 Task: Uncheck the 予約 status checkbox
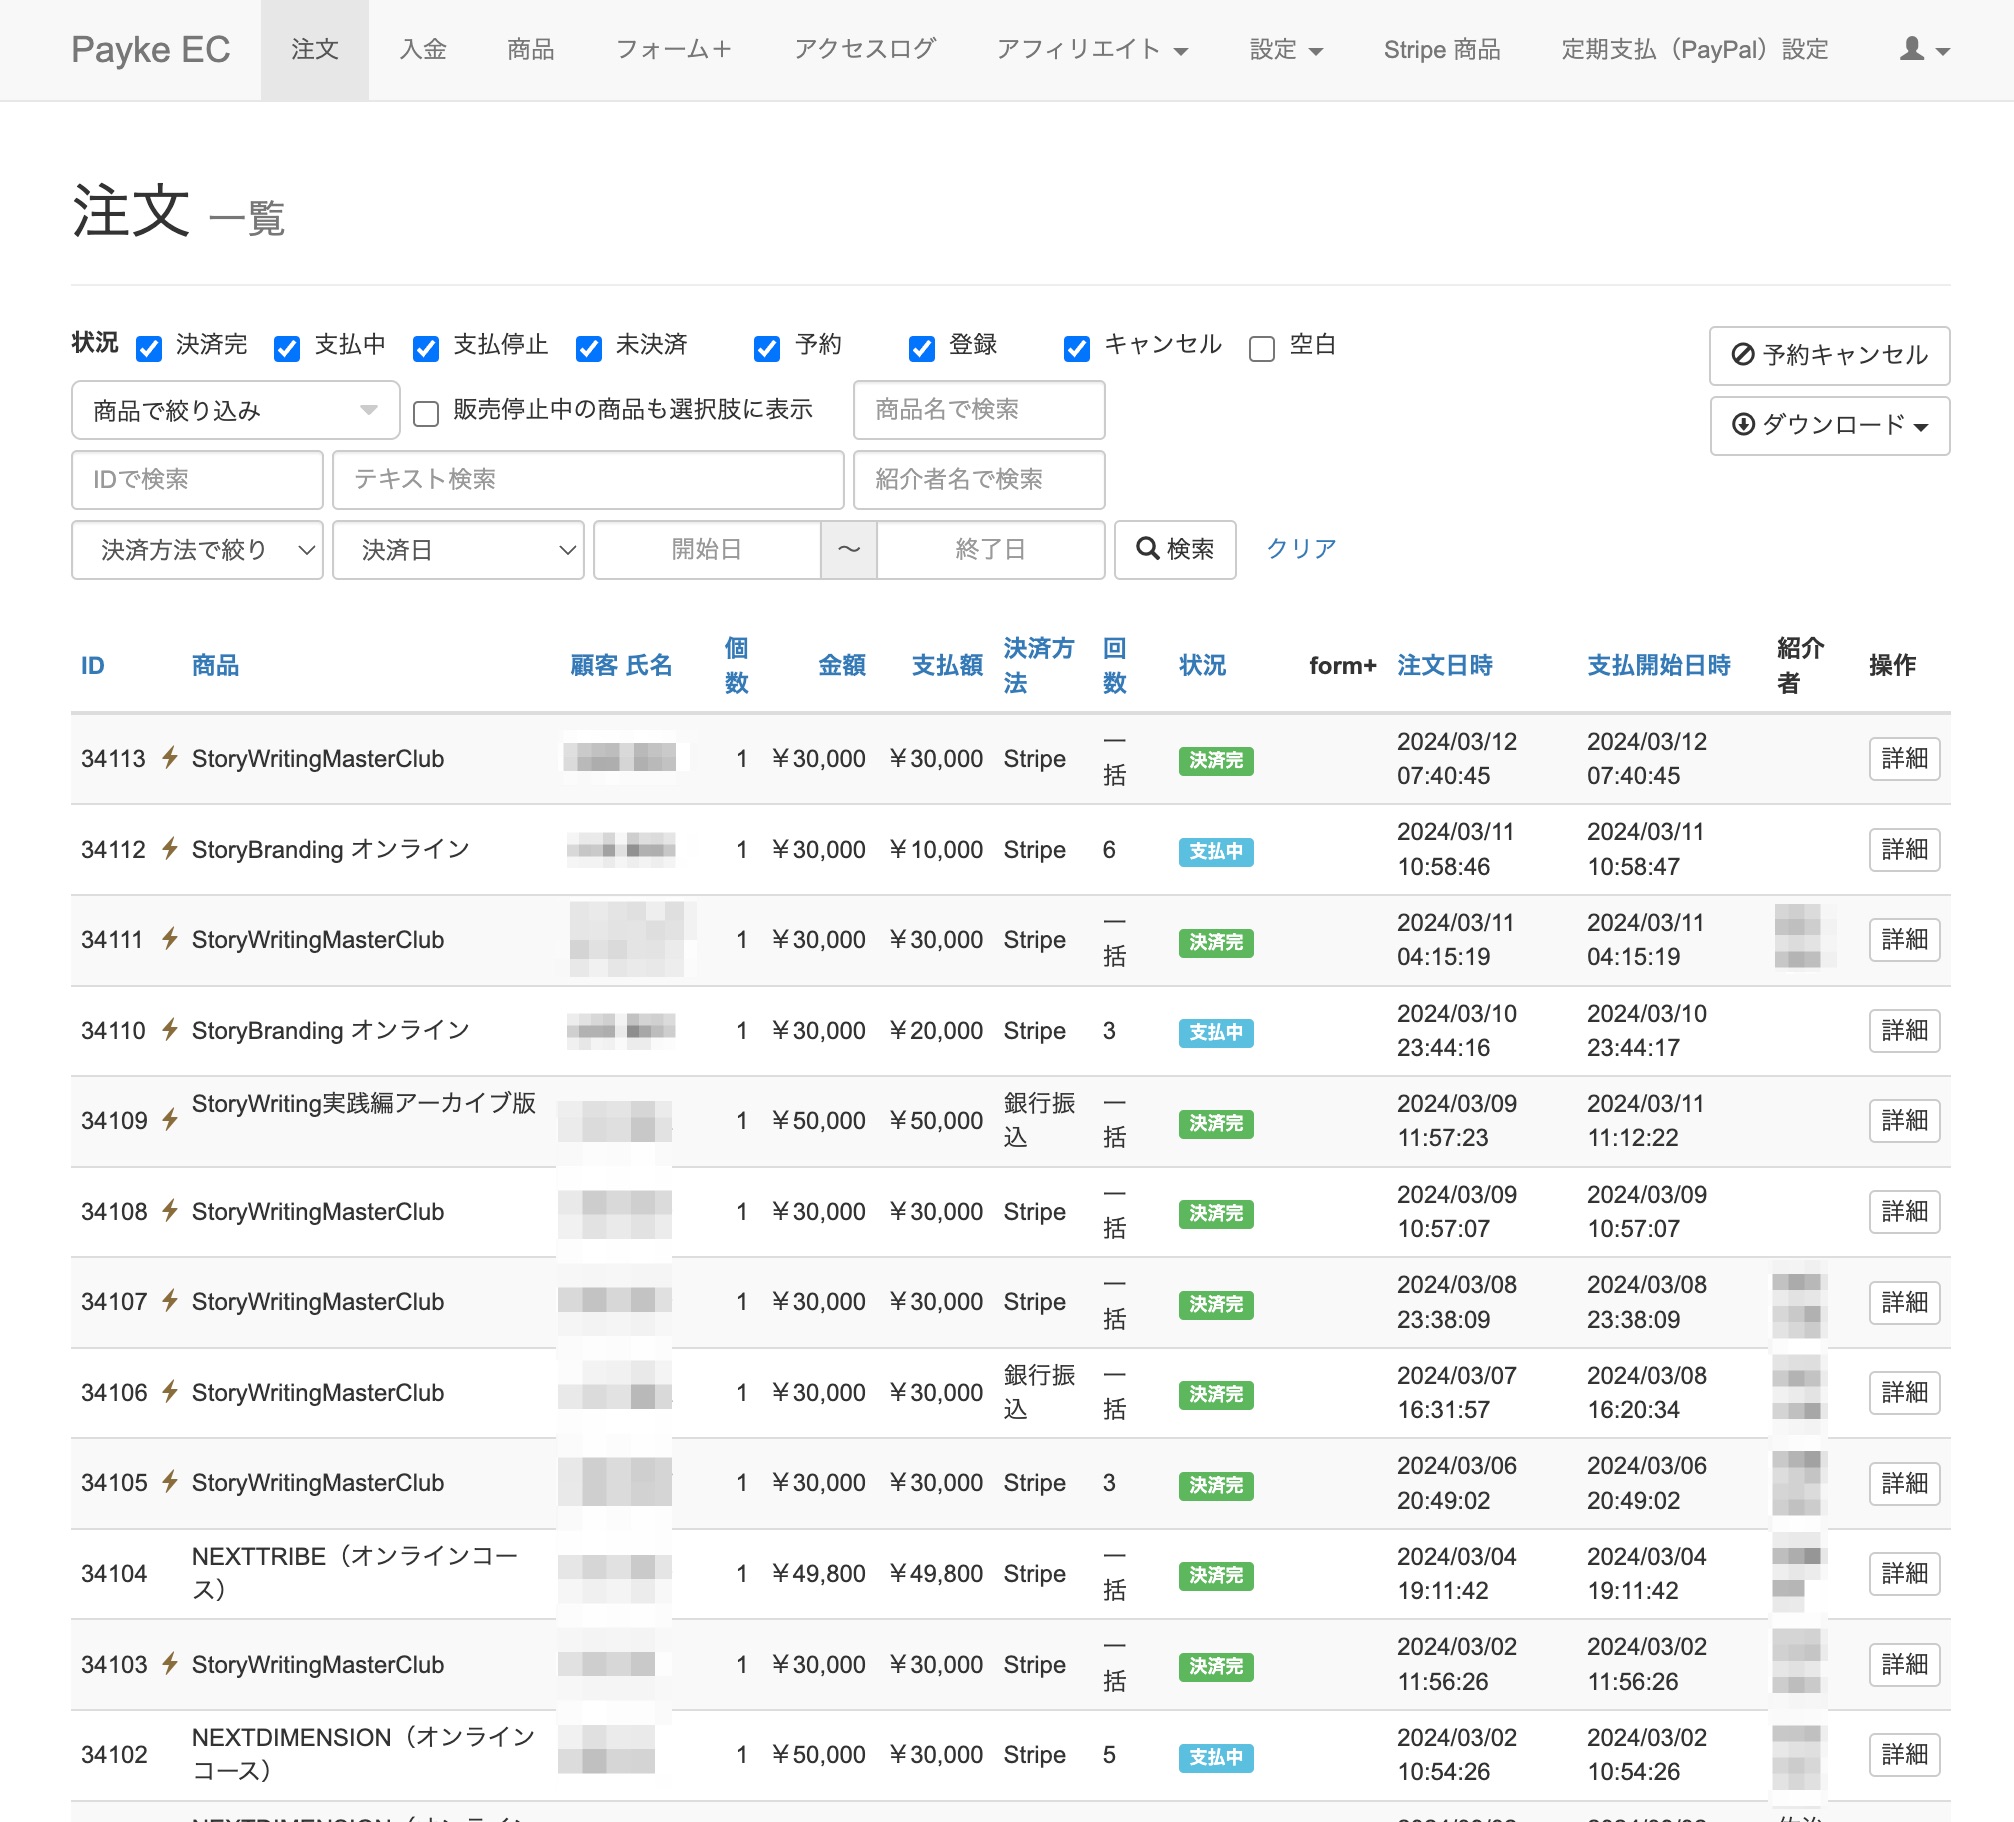767,348
